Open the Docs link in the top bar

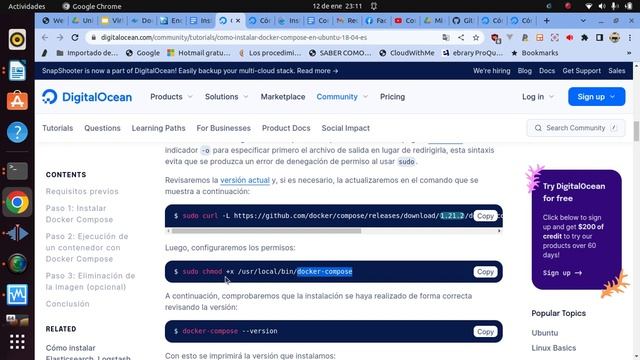point(547,71)
